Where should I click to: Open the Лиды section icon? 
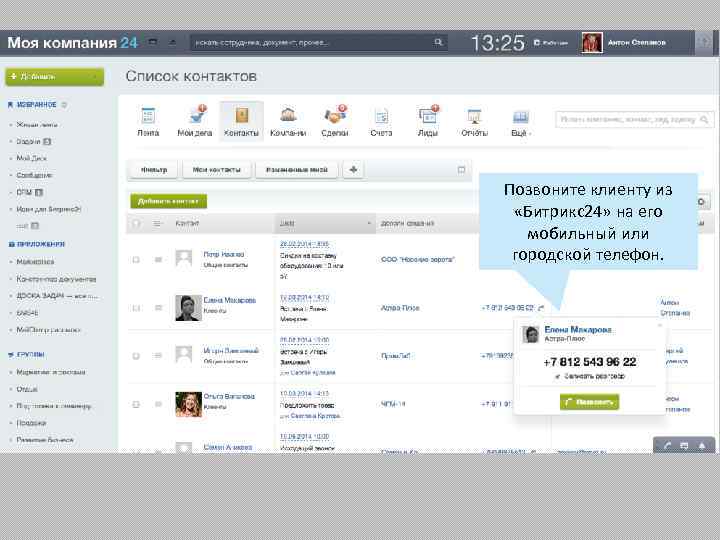(x=428, y=115)
